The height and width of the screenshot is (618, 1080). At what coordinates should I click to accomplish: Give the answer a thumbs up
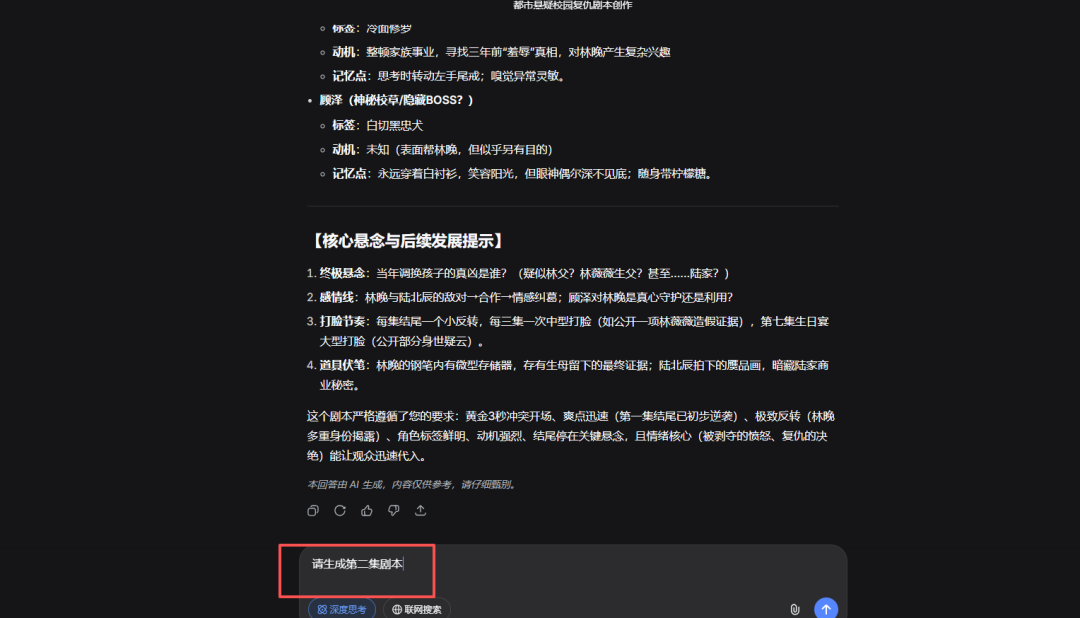click(x=366, y=511)
